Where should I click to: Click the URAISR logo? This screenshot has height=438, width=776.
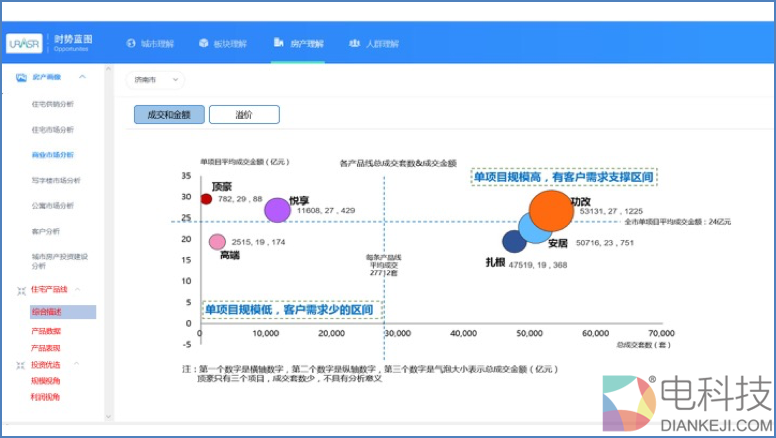pos(24,44)
